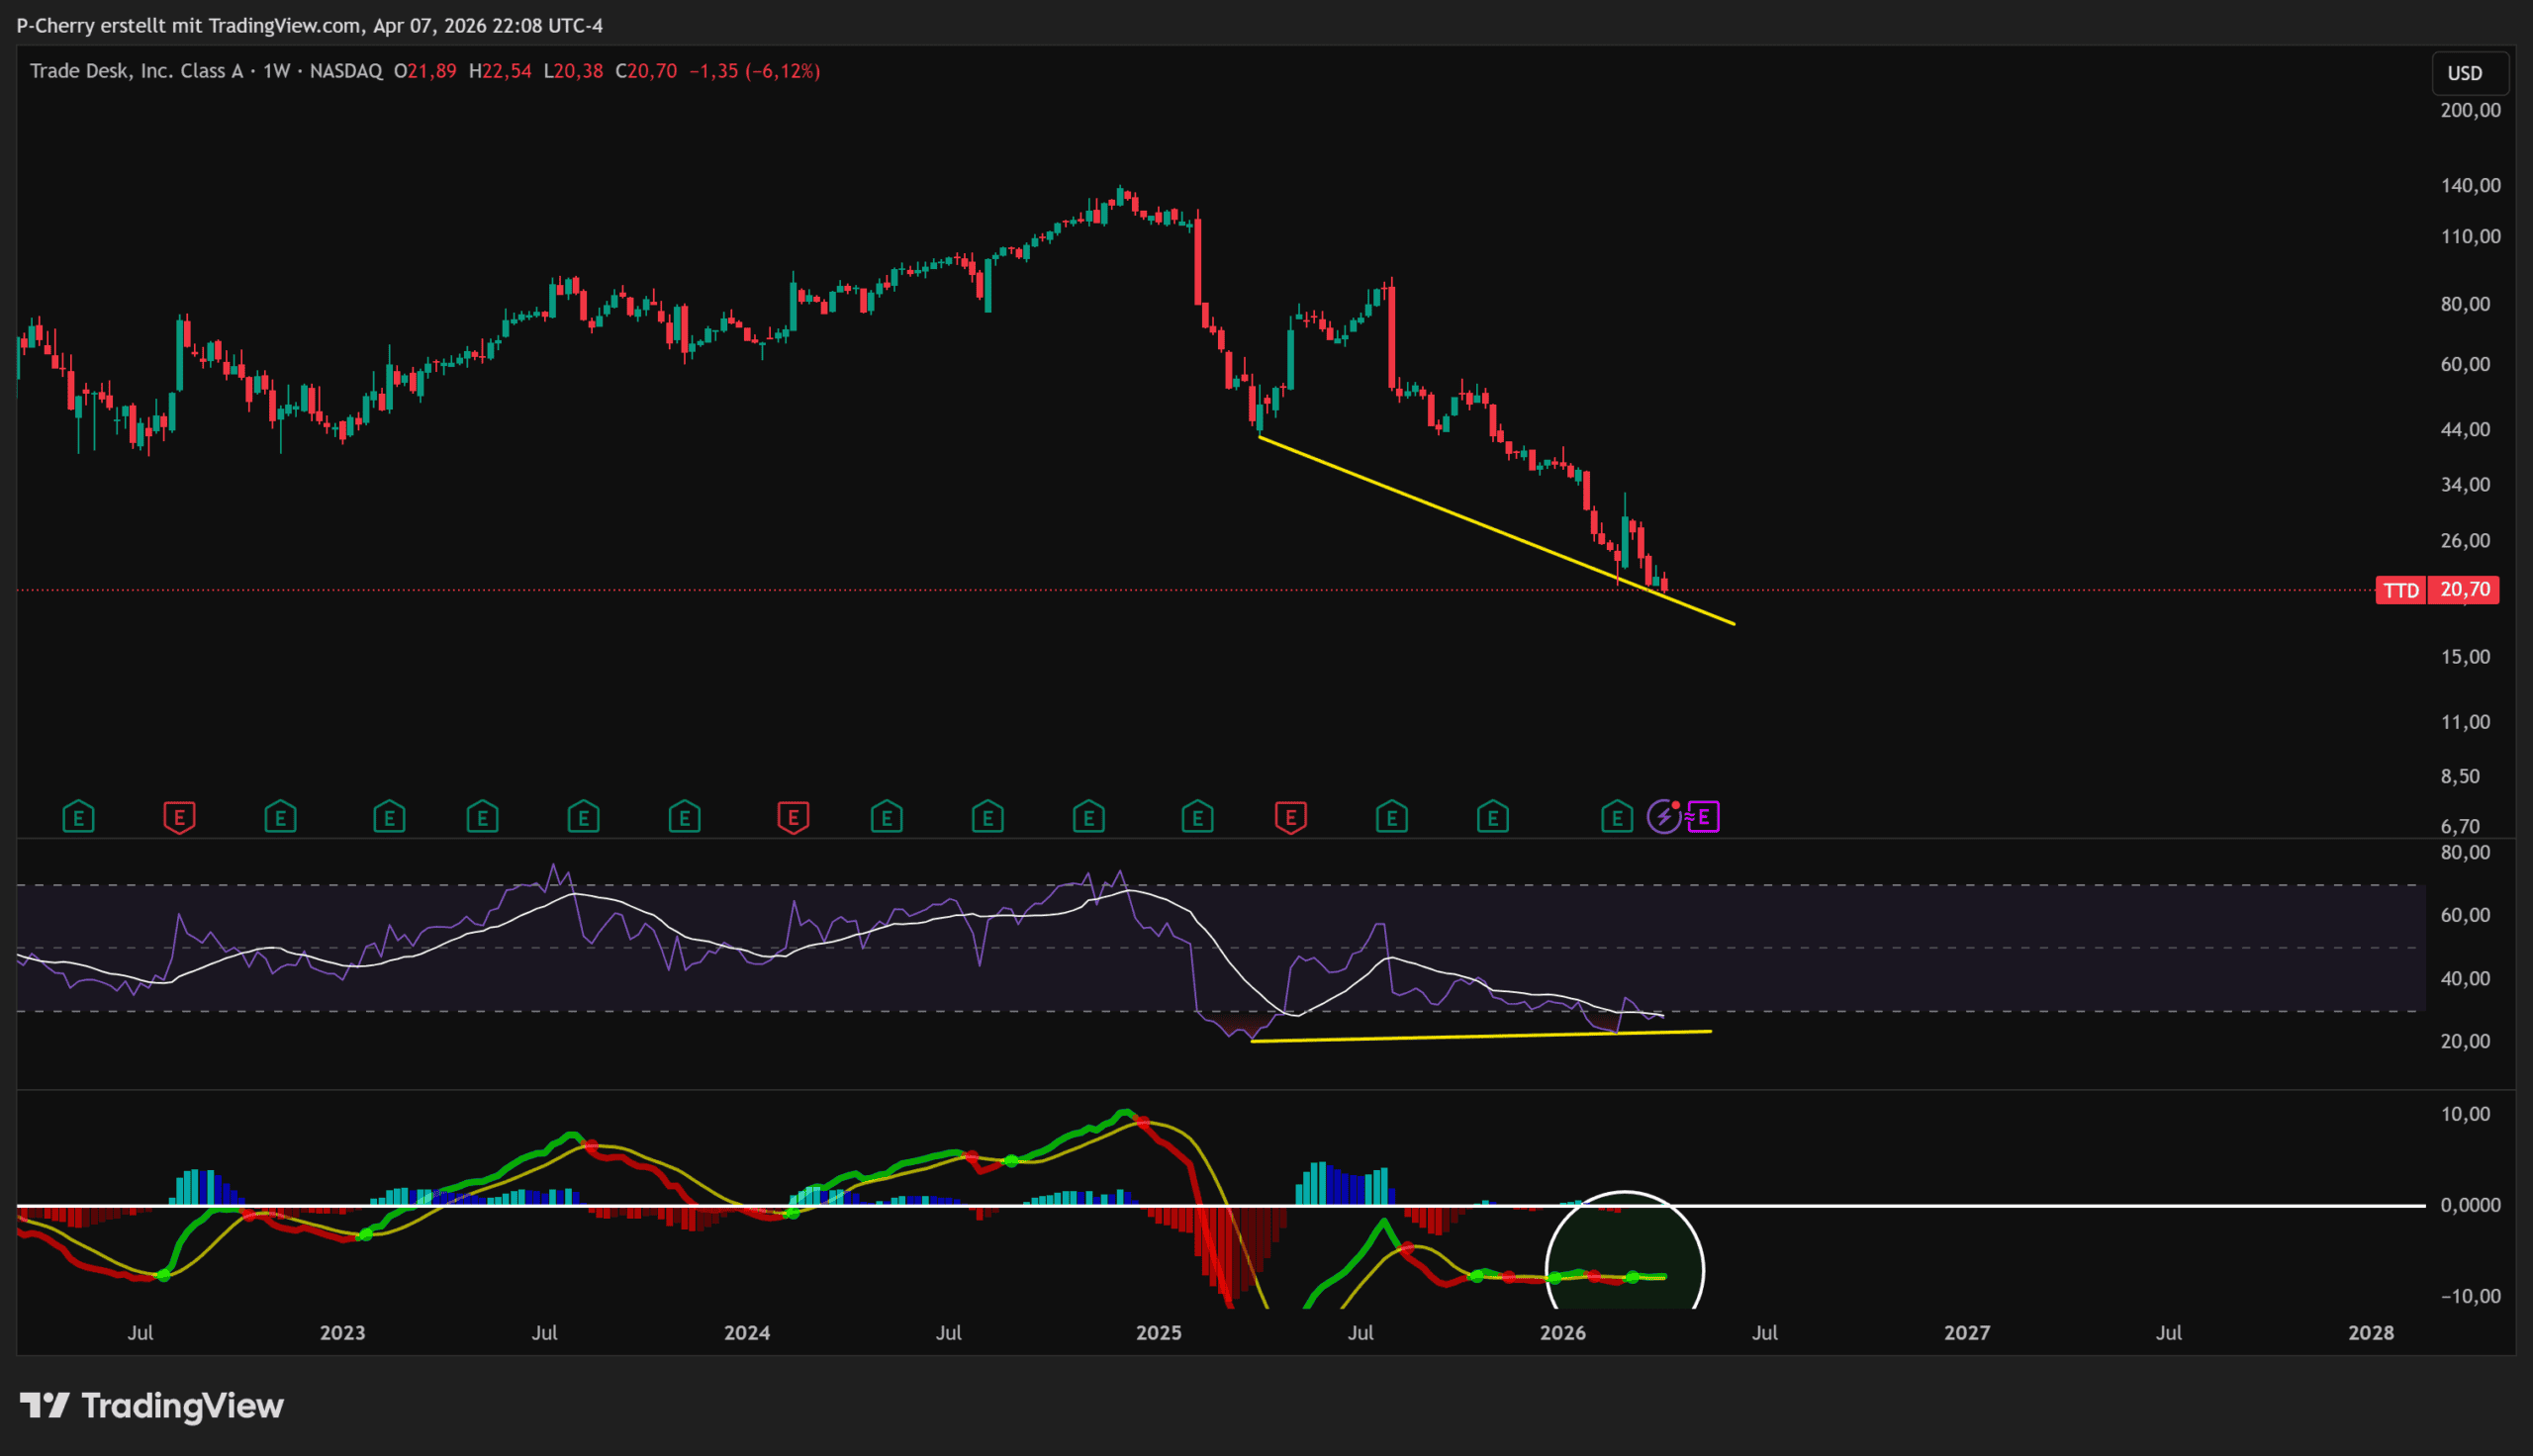Click the leftmost green earnings E icon
This screenshot has height=1456, width=2533.
click(x=78, y=817)
